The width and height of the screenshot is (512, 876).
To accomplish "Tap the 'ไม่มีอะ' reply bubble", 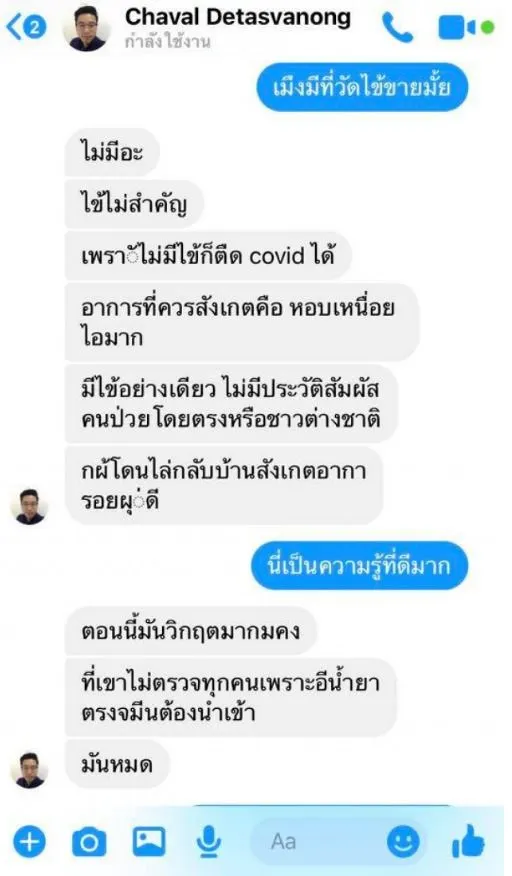I will click(x=112, y=152).
